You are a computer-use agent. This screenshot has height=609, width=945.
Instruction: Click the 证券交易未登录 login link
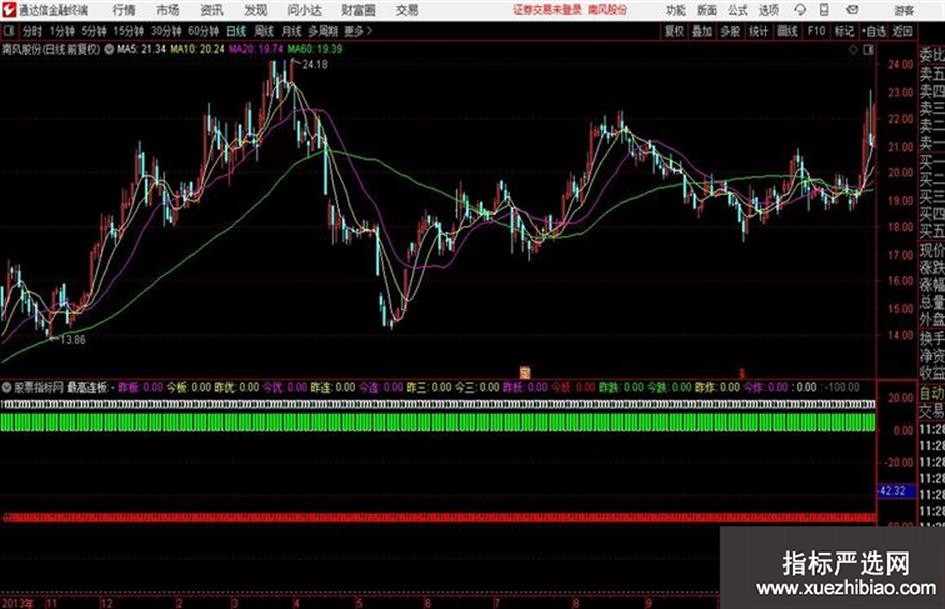point(547,10)
